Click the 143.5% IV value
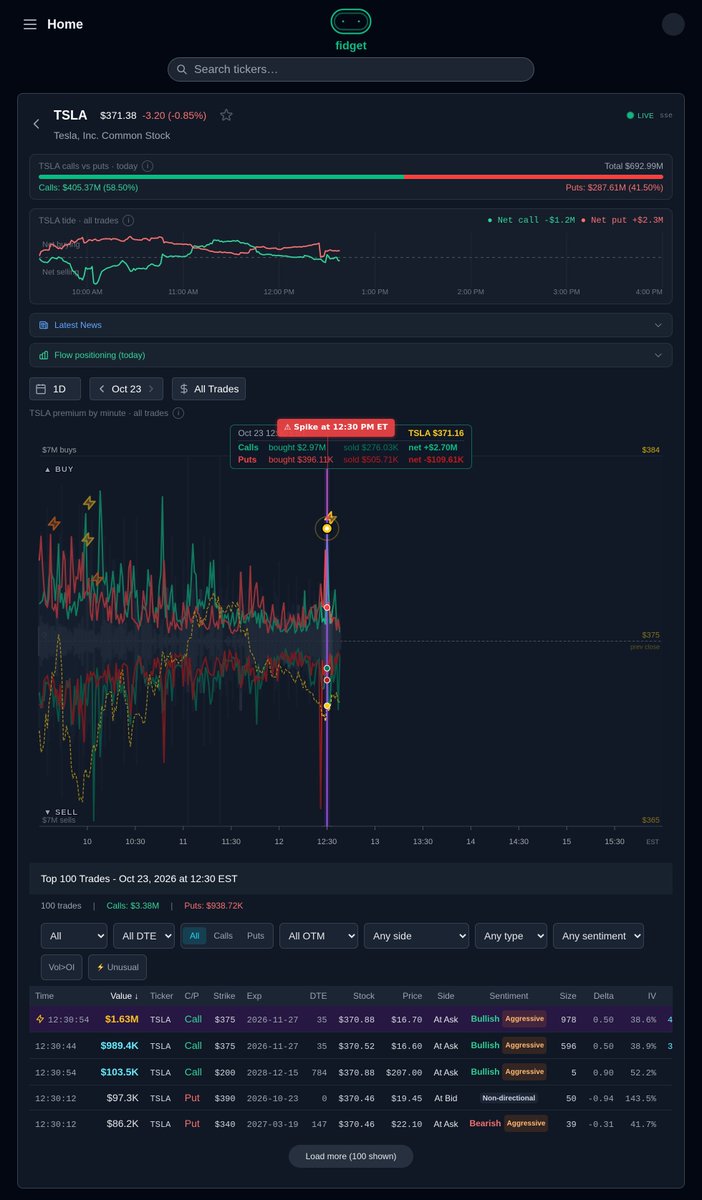Screen dimensions: 702x1200 [640, 1097]
